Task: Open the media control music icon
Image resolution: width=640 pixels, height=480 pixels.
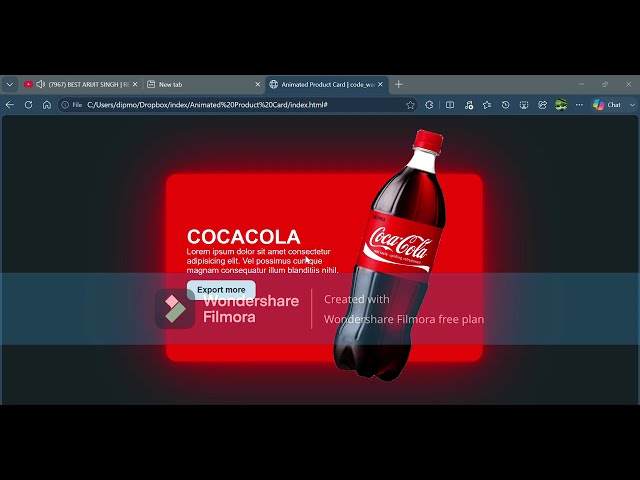Action: (469, 105)
